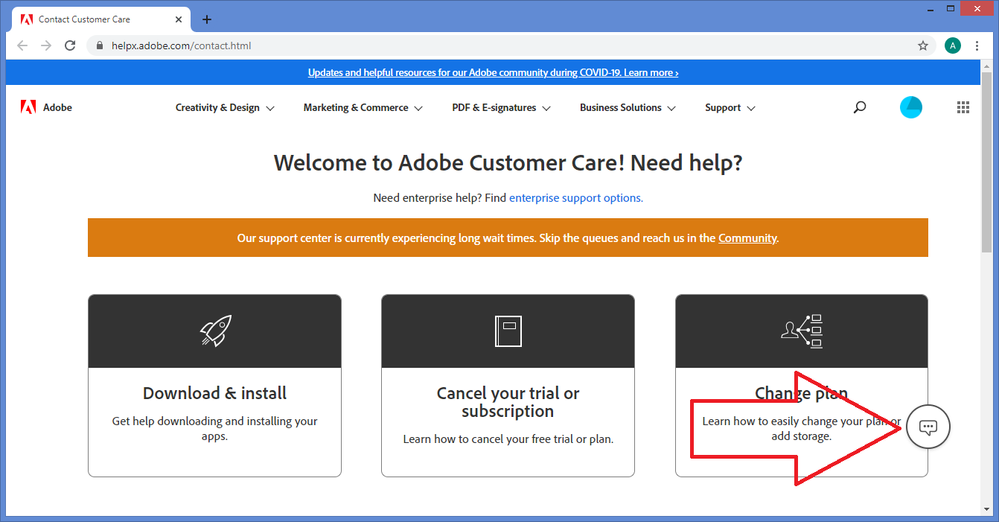999x522 pixels.
Task: Click the address bar URL field
Action: [x=510, y=46]
